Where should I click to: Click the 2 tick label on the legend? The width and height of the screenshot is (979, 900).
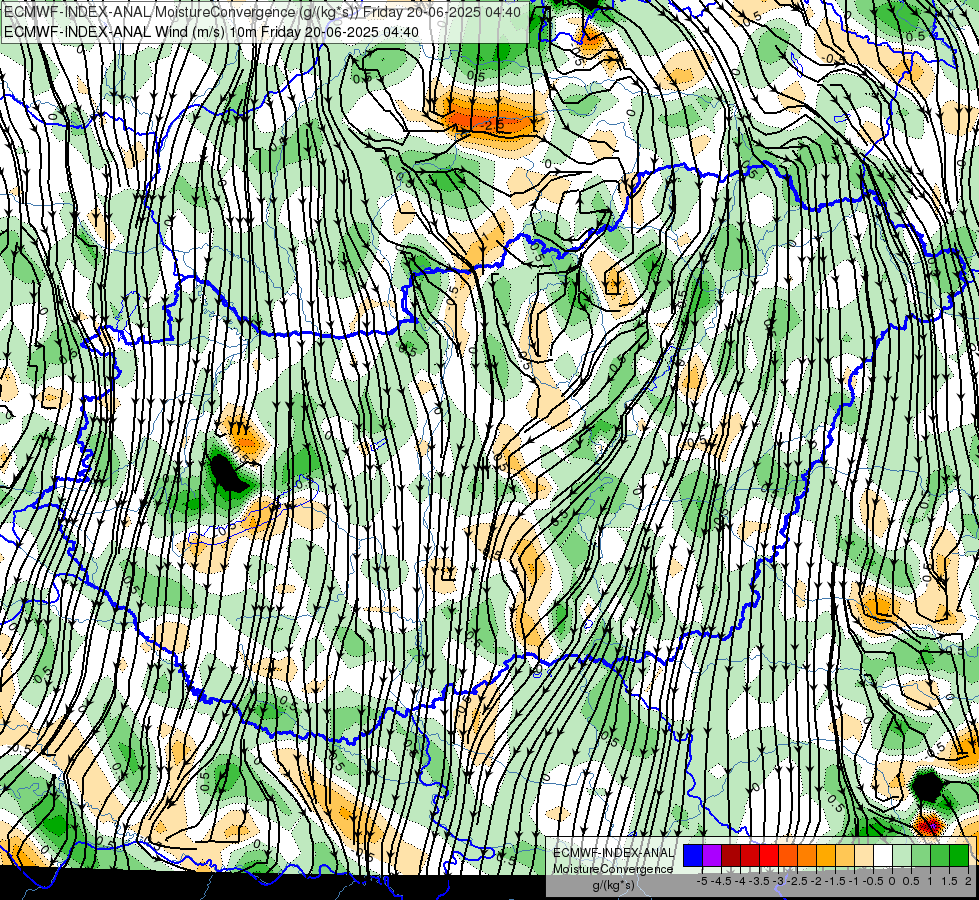tap(968, 881)
